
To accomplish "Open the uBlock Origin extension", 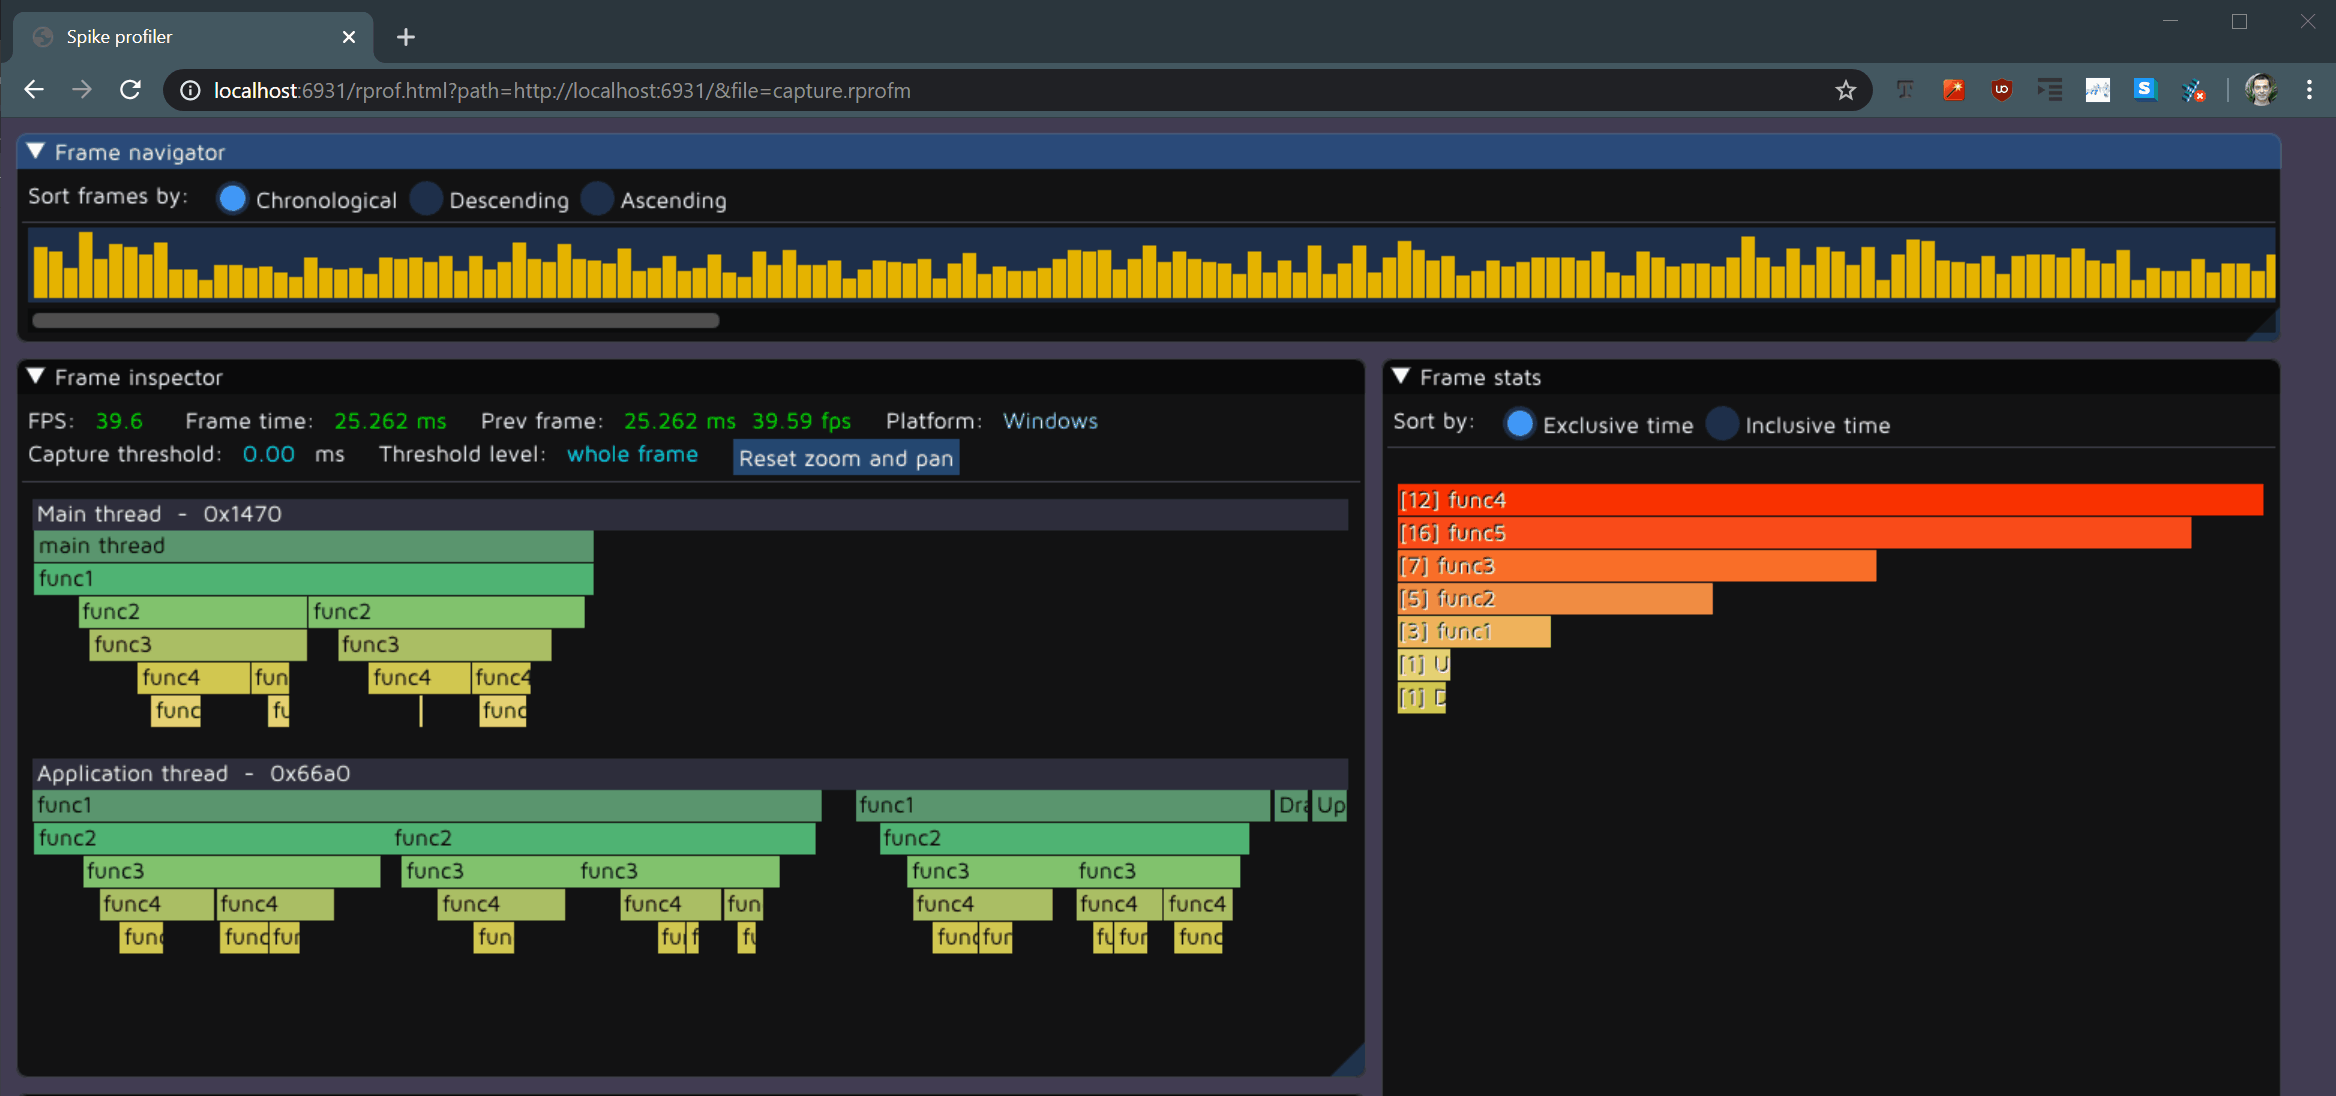I will pyautogui.click(x=2001, y=90).
